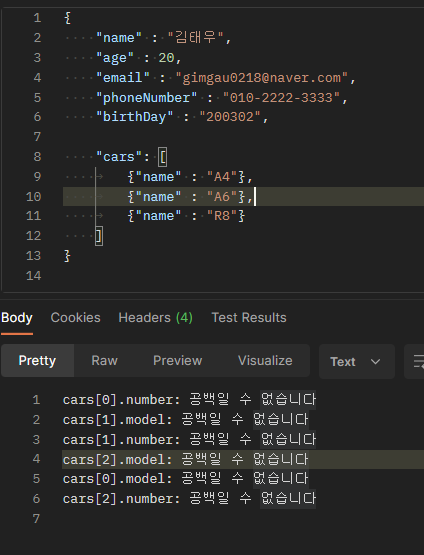Switch to the Test Results tab
Image resolution: width=424 pixels, height=555 pixels.
click(x=249, y=317)
